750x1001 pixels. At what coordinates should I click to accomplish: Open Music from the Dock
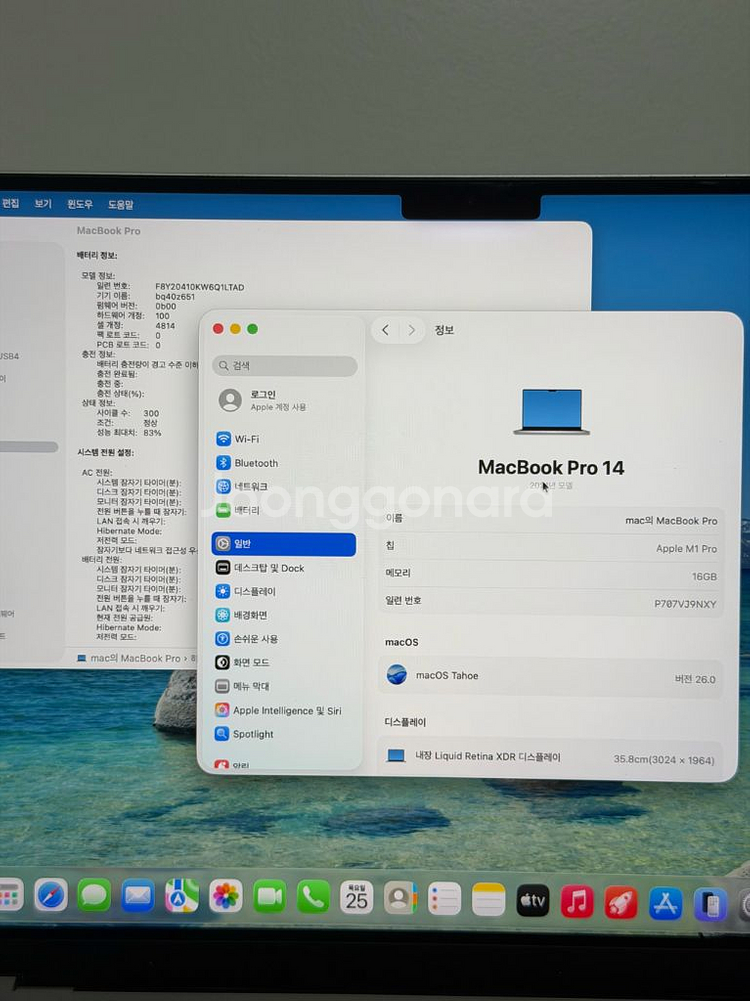point(576,901)
